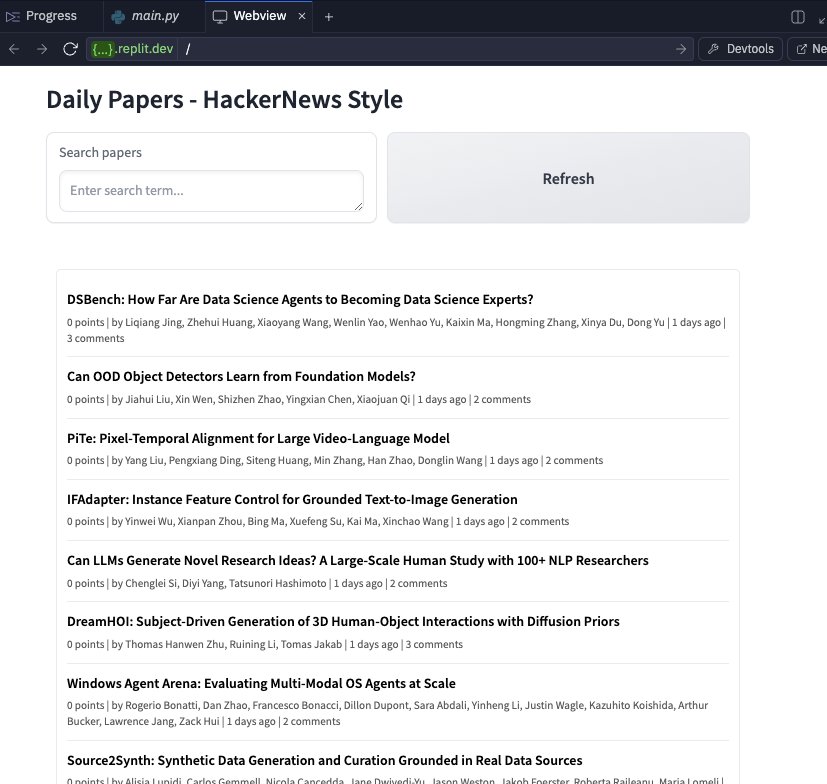The image size is (827, 784).
Task: Reload the webview page
Action: pos(70,49)
